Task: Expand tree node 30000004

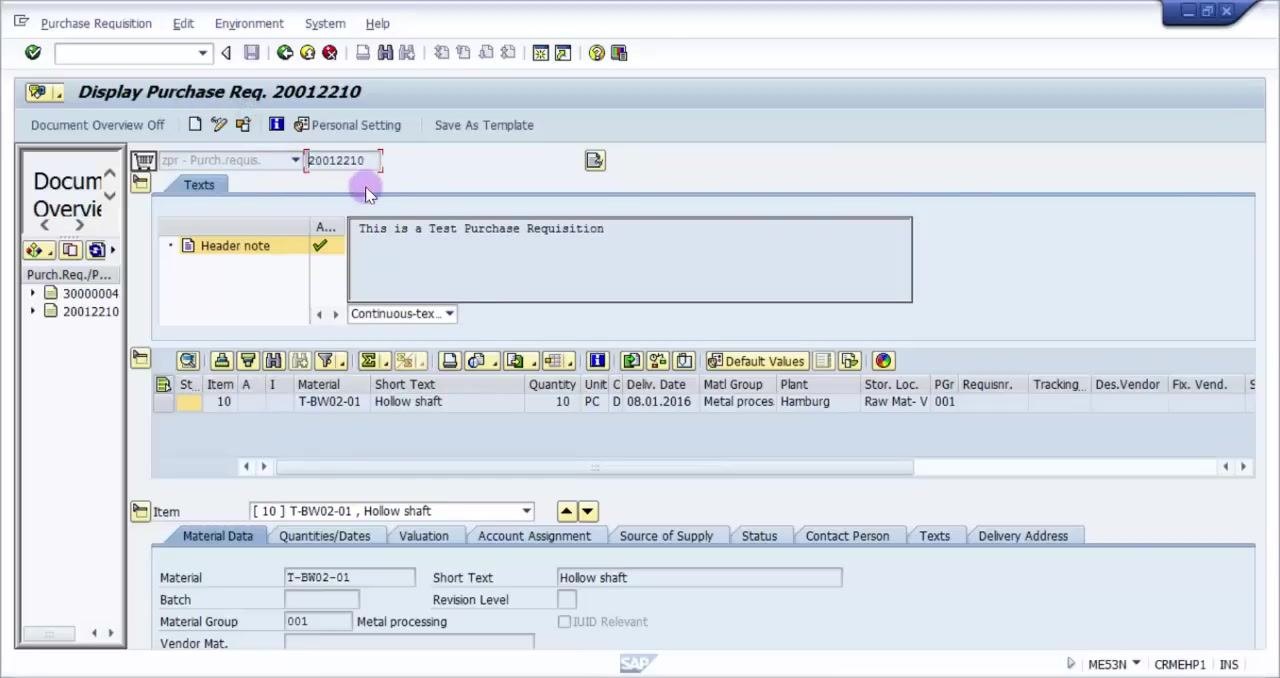Action: click(33, 294)
